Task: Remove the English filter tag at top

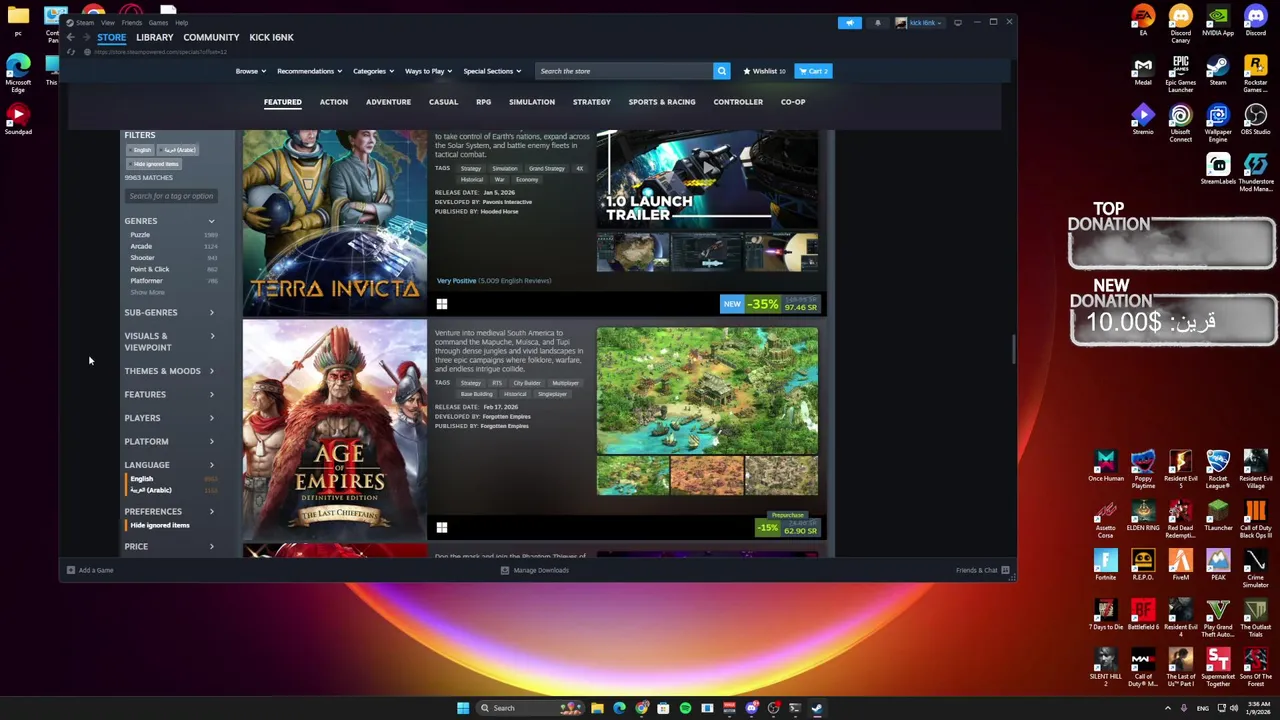Action: coord(142,150)
